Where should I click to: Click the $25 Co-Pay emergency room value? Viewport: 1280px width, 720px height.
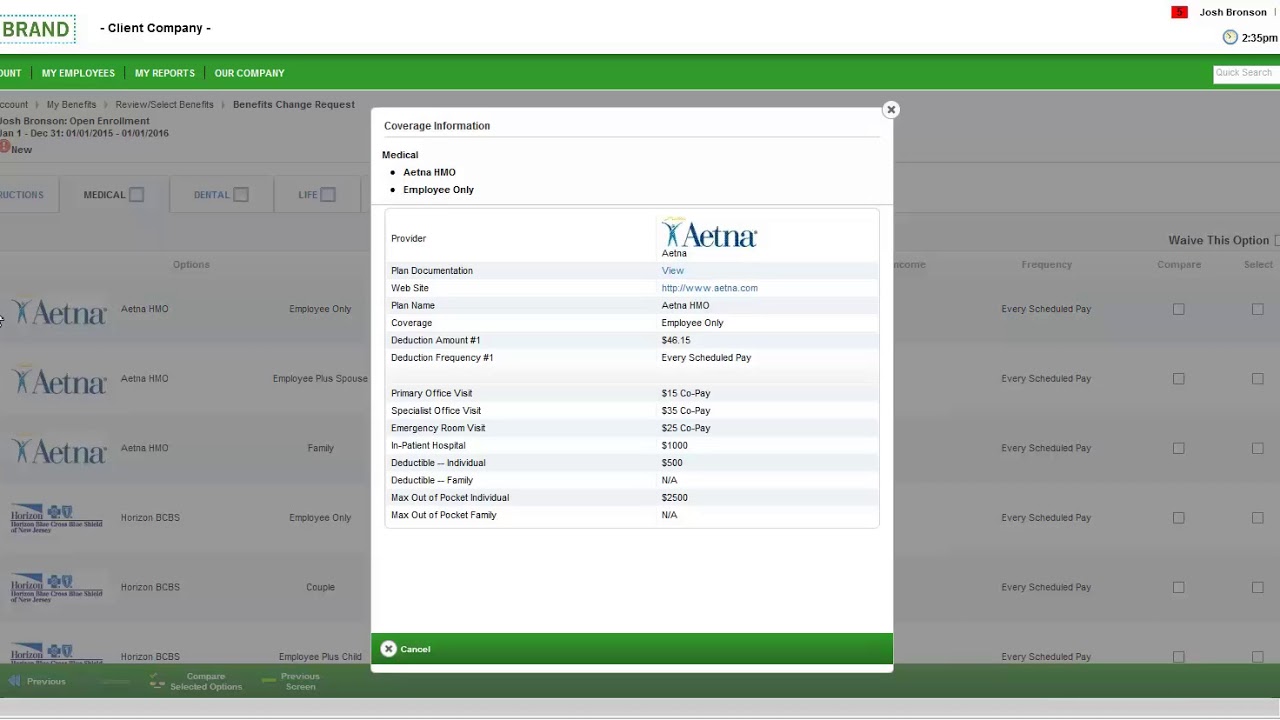[x=686, y=428]
